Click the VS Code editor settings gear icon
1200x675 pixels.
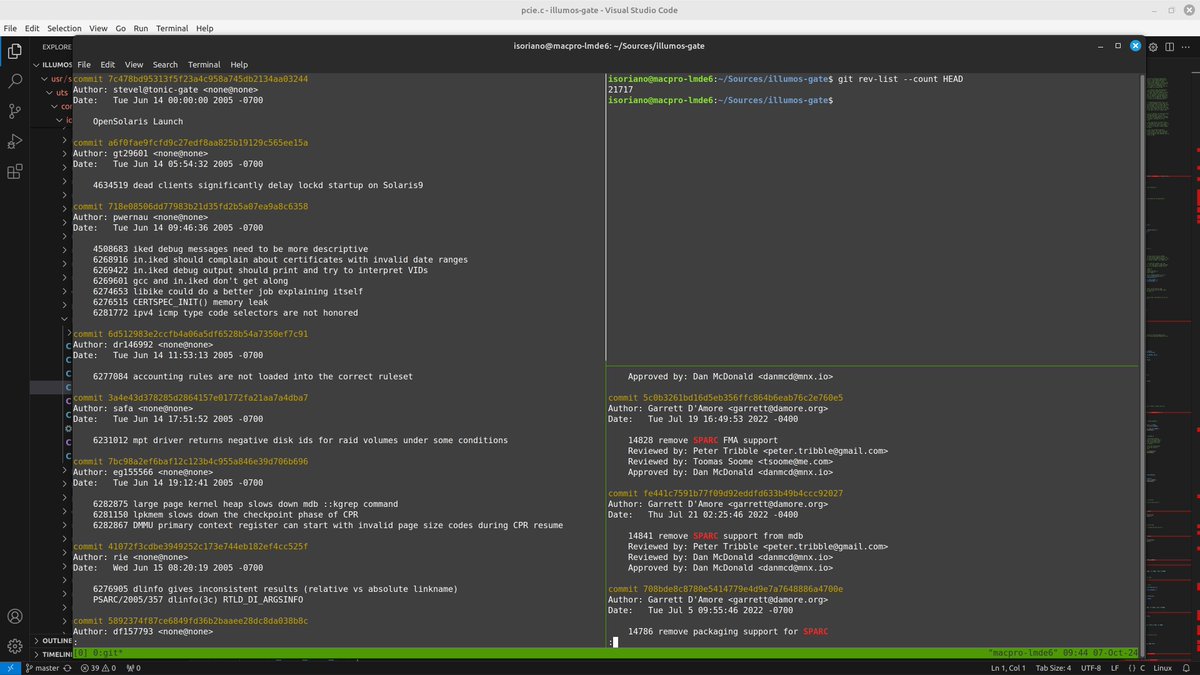[1153, 46]
